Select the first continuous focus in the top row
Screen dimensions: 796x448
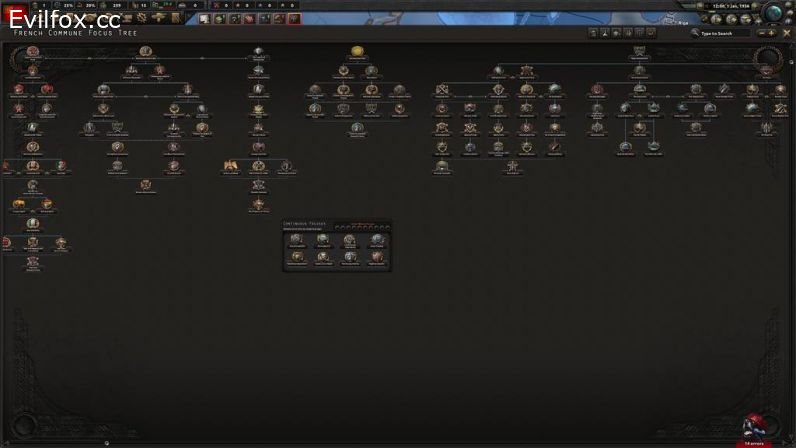tap(296, 240)
